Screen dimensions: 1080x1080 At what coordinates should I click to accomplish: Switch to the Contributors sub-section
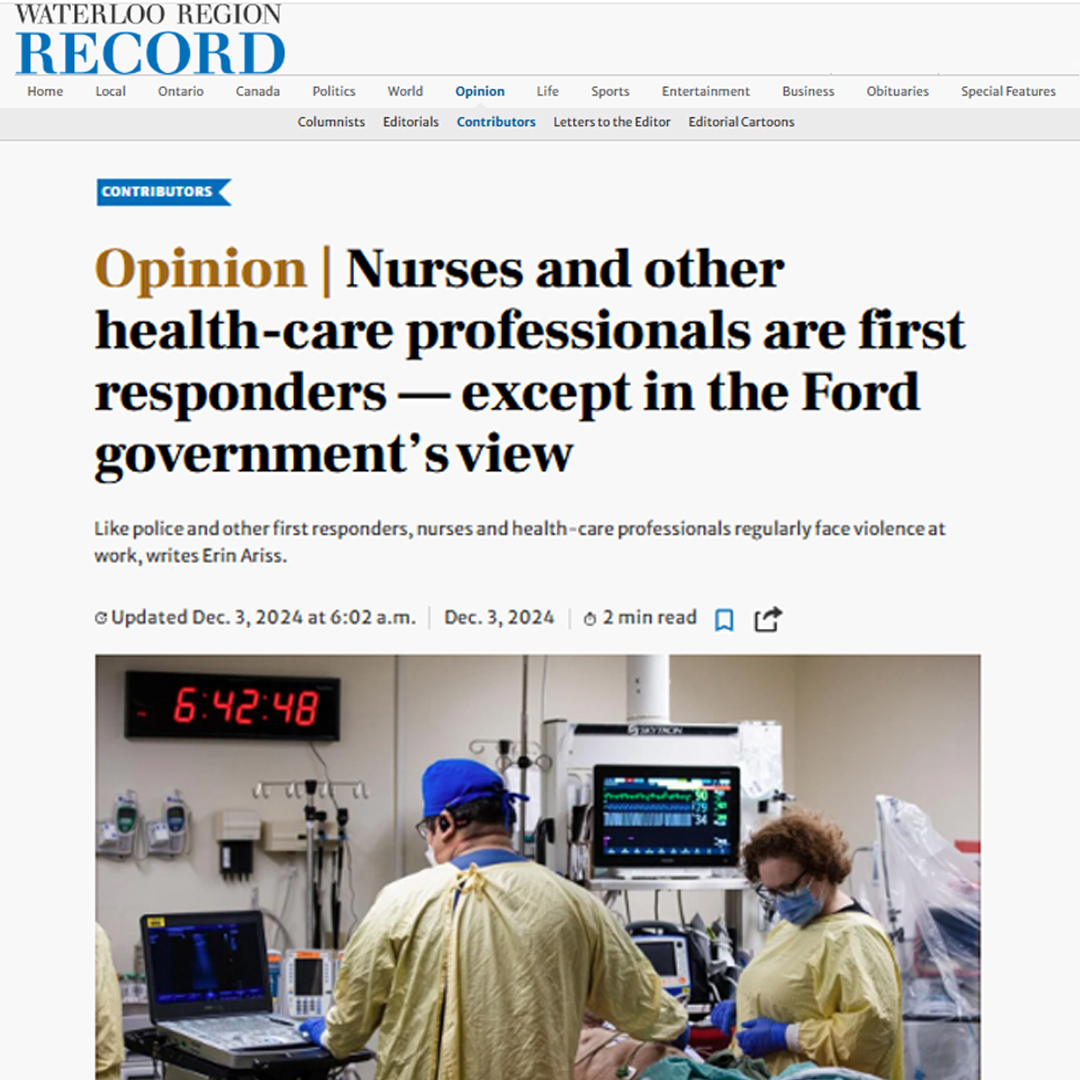click(x=496, y=122)
